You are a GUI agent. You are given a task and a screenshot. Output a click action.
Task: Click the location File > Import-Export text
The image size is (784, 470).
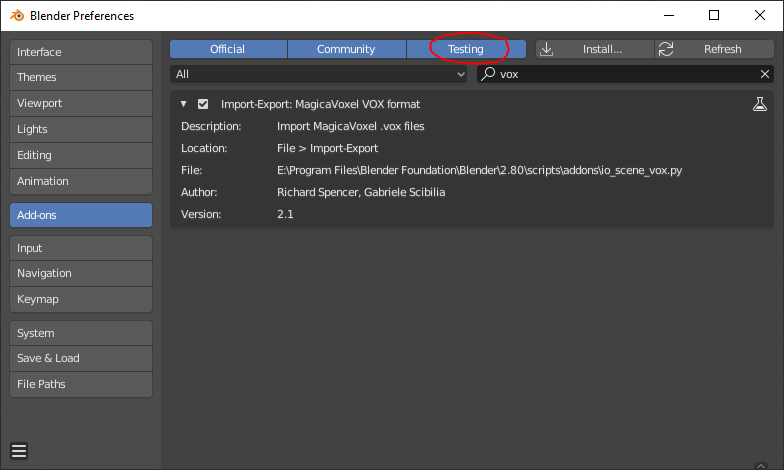[328, 148]
